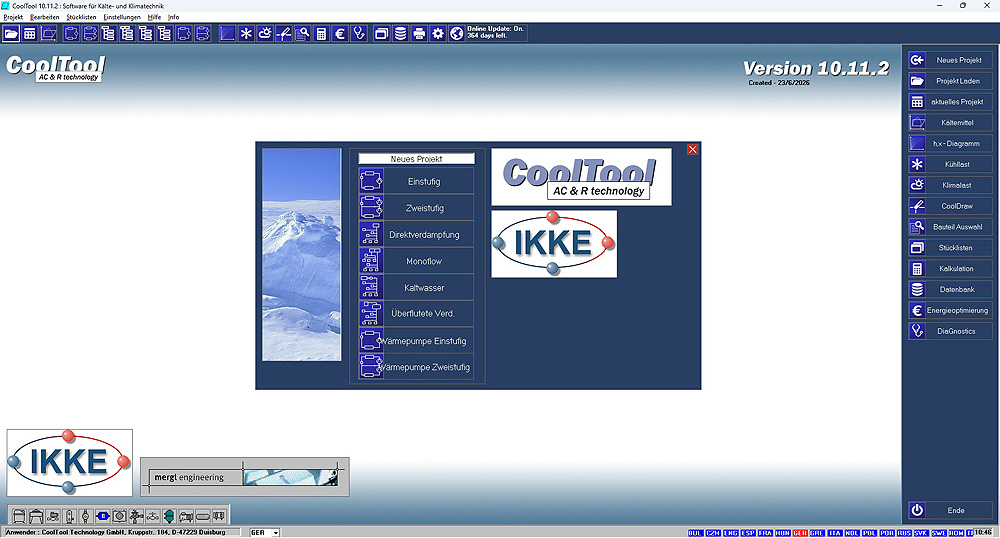
Task: Click the Monoflow diagram icon in dialog
Action: point(371,261)
